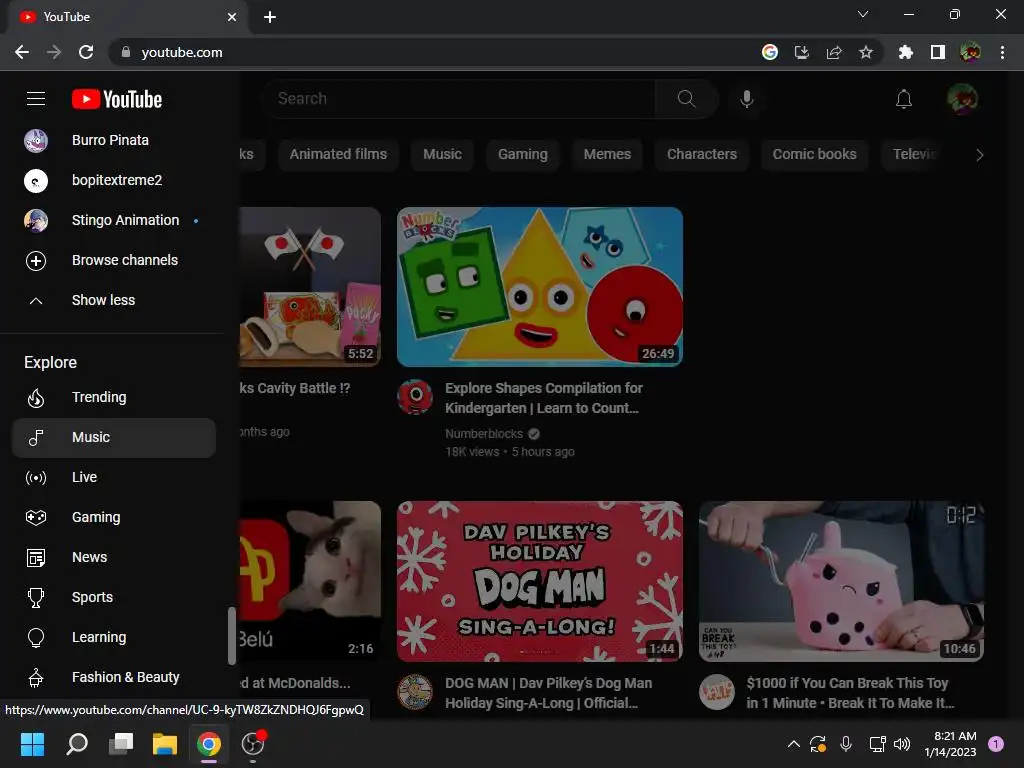This screenshot has height=768, width=1024.
Task: Start voice search with microphone icon
Action: 746,99
